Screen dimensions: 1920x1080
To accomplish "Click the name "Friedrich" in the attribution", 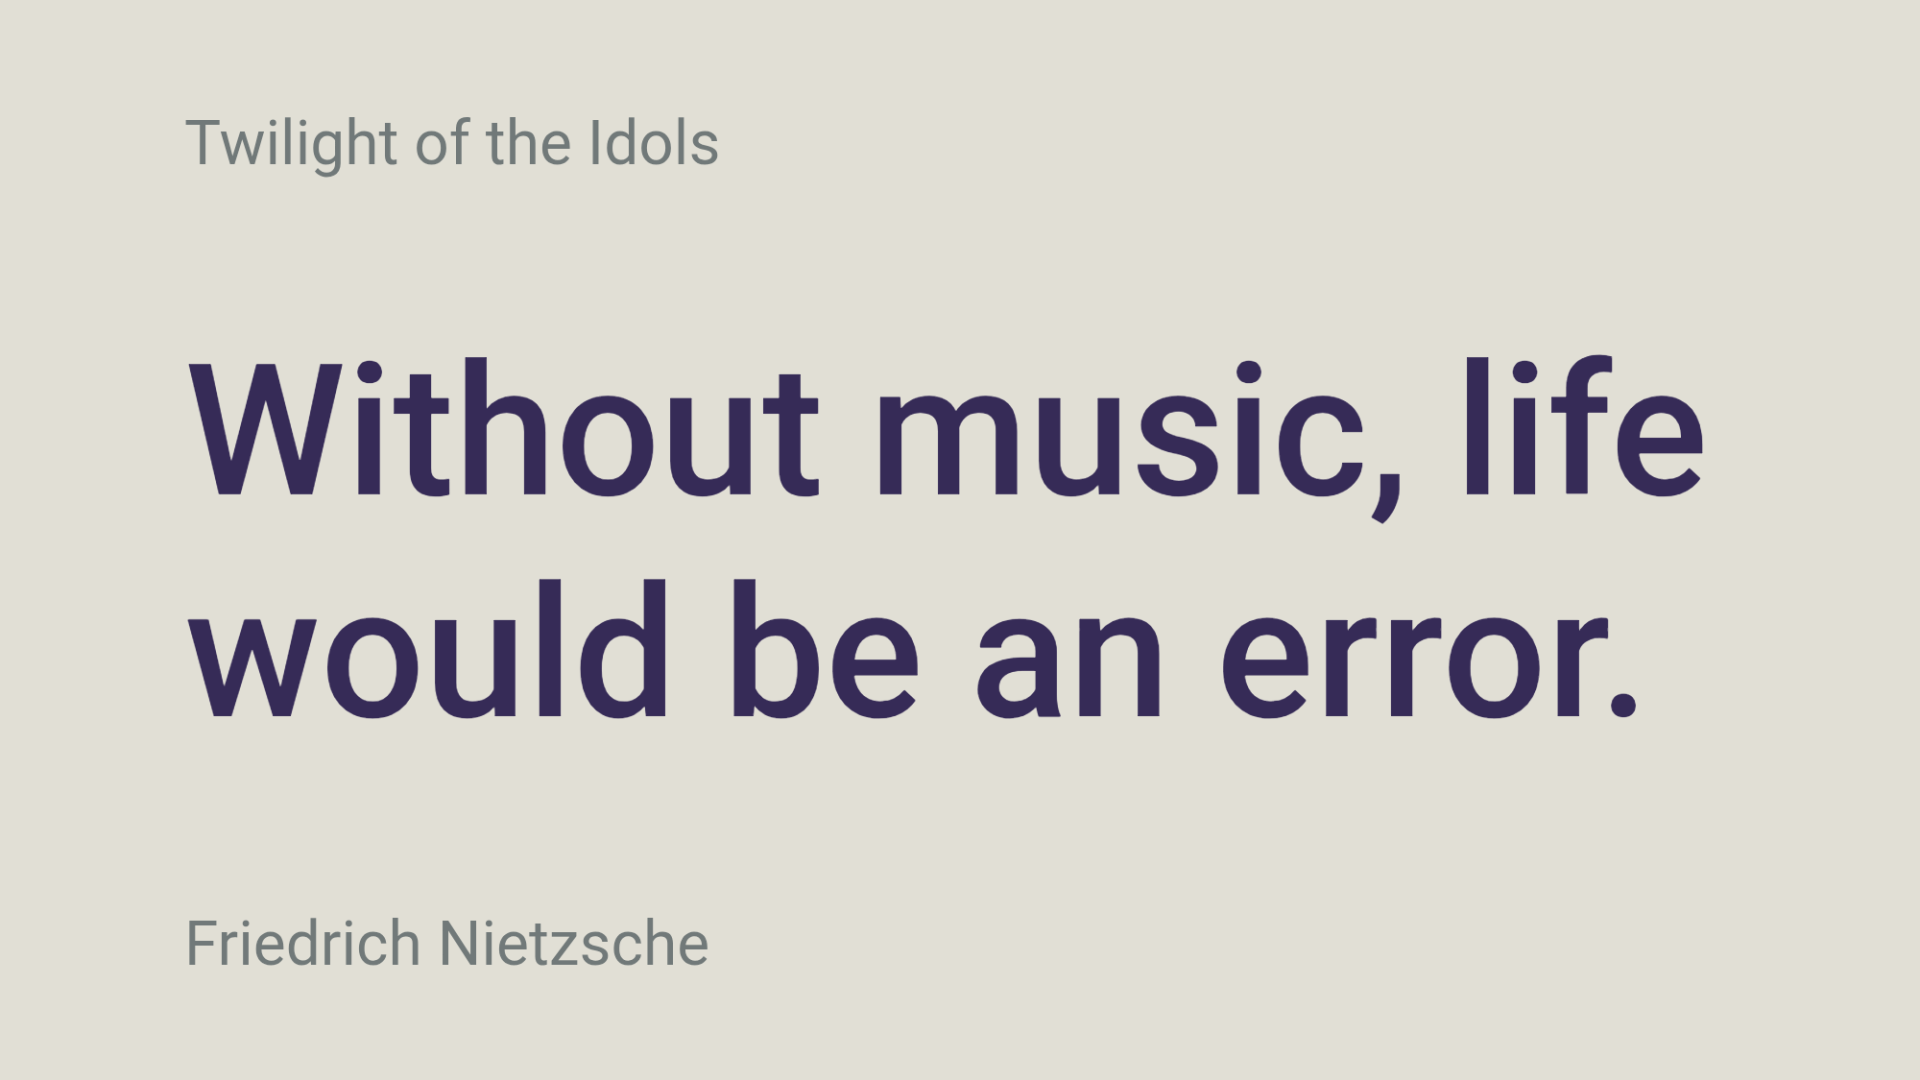I will click(303, 944).
